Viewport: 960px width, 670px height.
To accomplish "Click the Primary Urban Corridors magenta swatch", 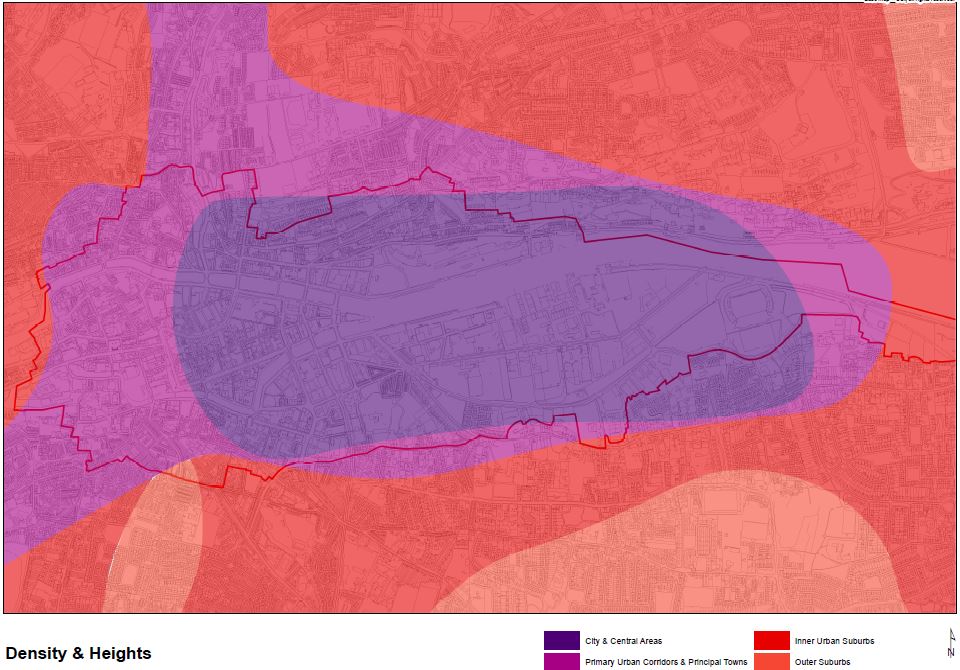I will tap(561, 661).
